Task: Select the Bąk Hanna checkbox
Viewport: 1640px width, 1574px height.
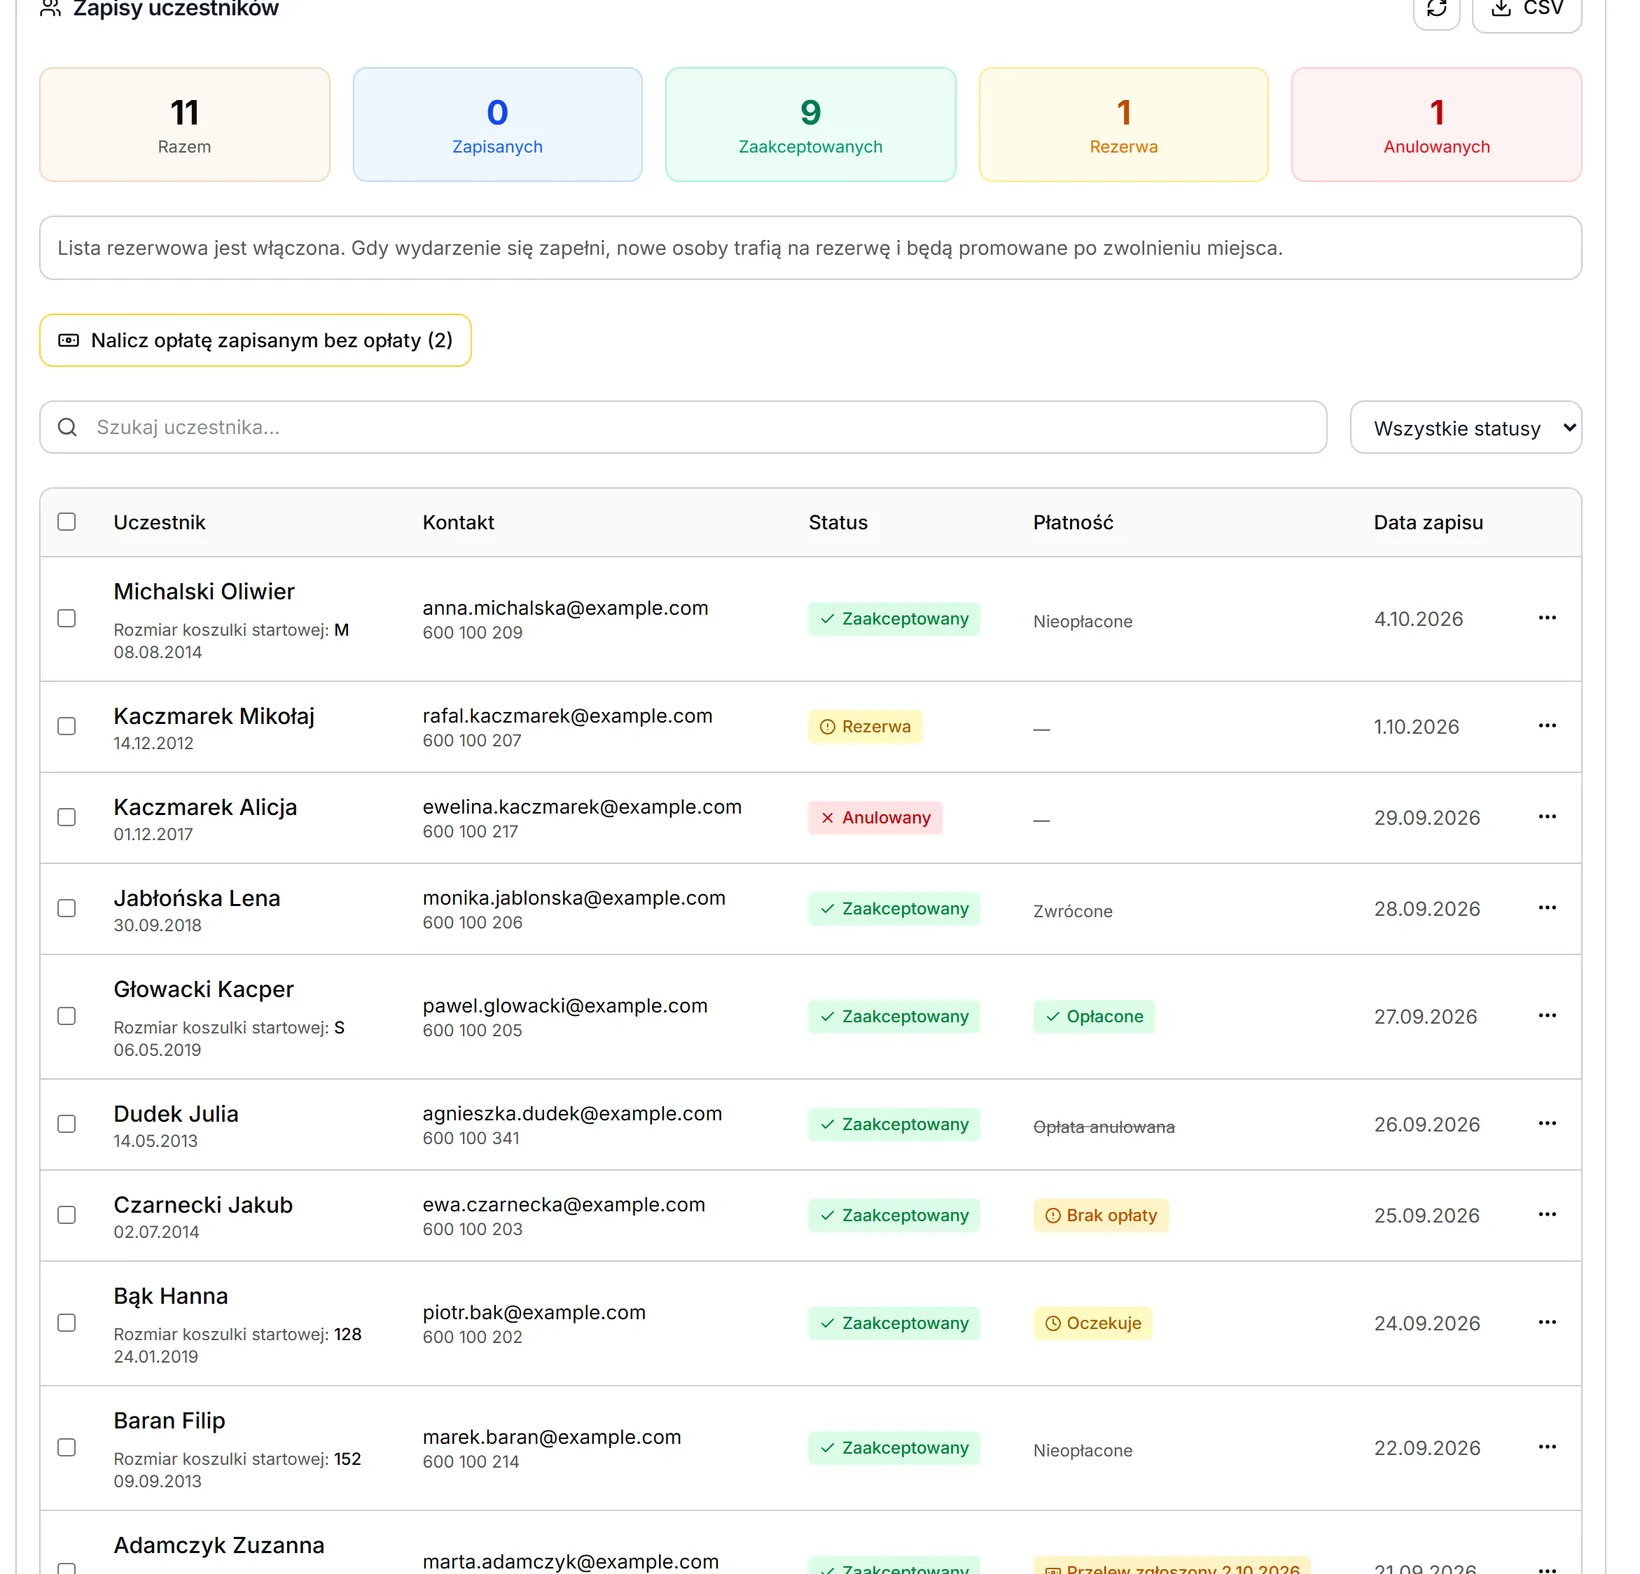Action: pos(67,1324)
